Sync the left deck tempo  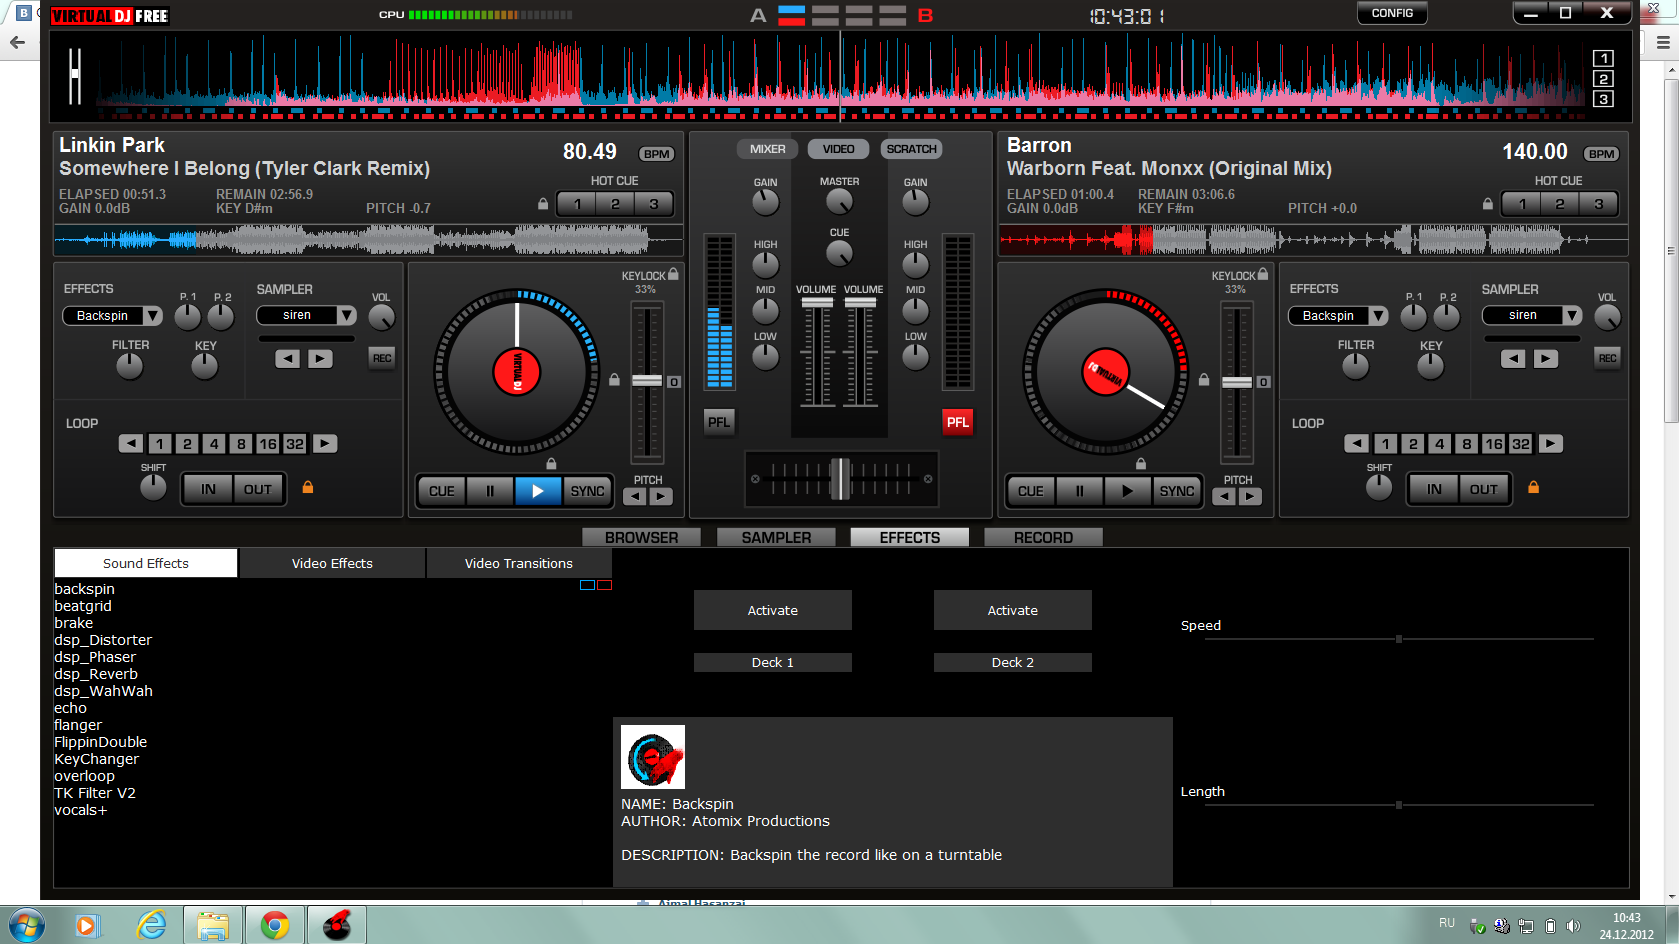587,491
